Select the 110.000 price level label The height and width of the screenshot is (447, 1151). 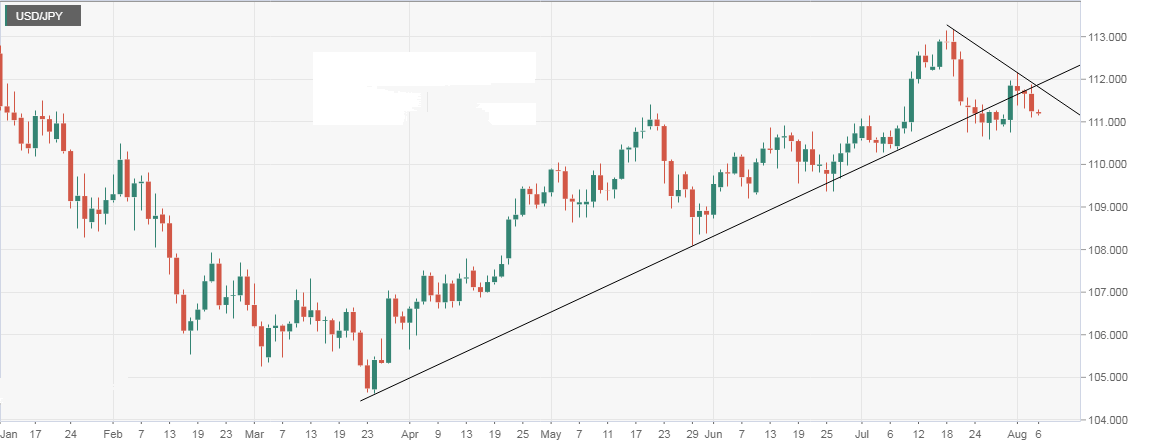pos(1112,164)
